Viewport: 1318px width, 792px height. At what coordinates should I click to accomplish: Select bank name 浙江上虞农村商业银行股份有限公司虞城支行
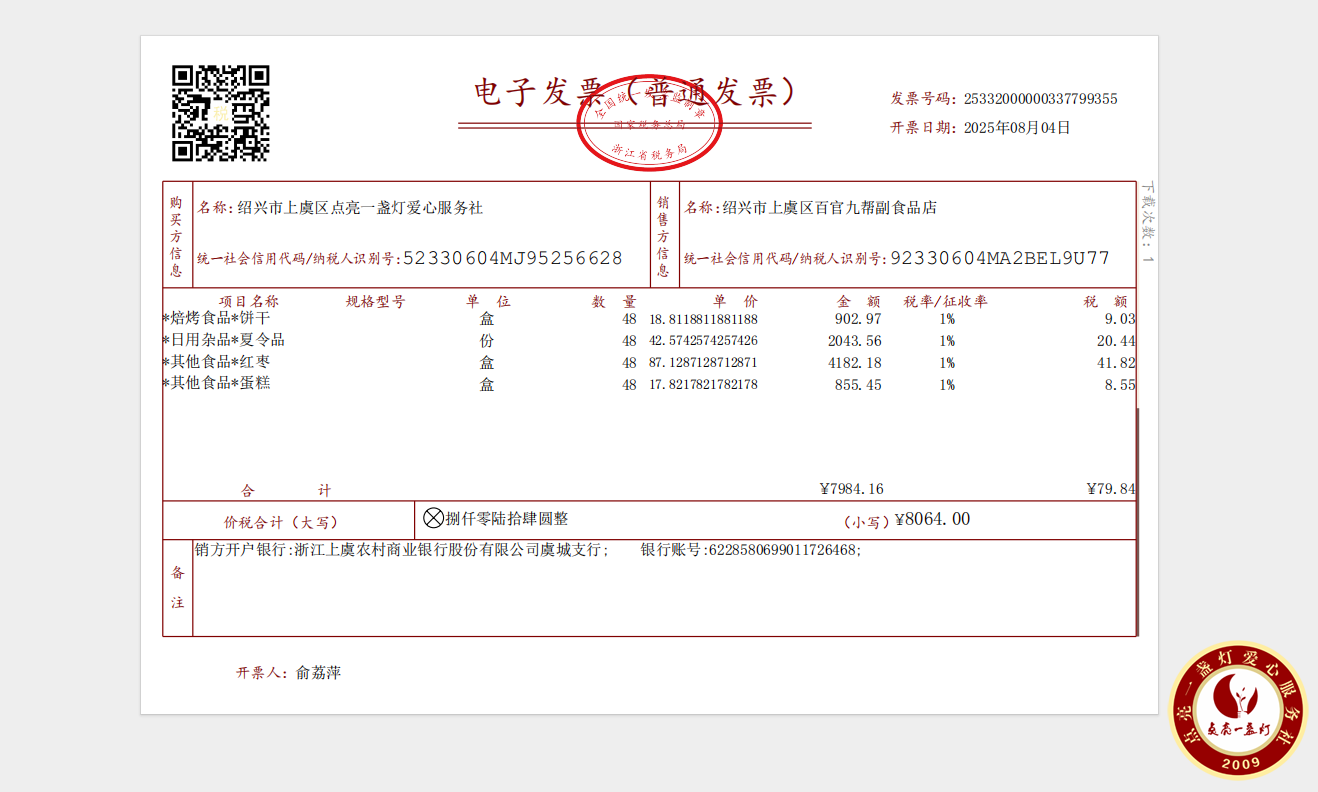coord(449,550)
